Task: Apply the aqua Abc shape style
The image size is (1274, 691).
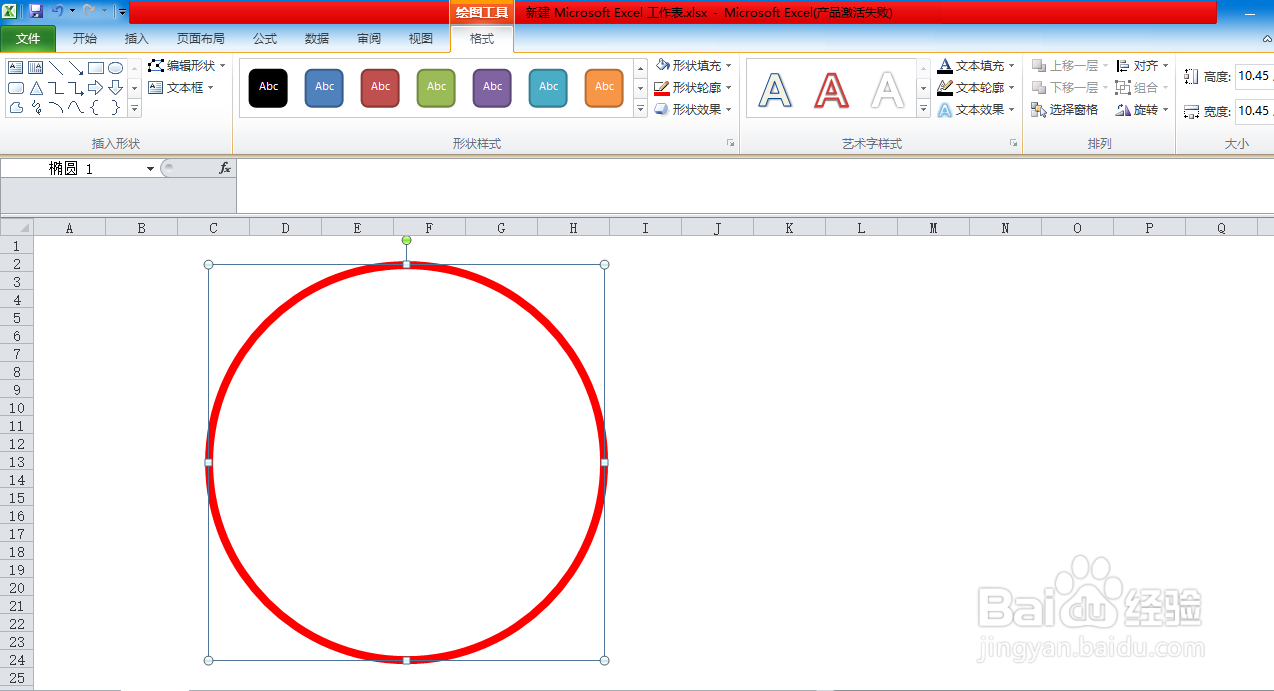Action: [x=549, y=88]
